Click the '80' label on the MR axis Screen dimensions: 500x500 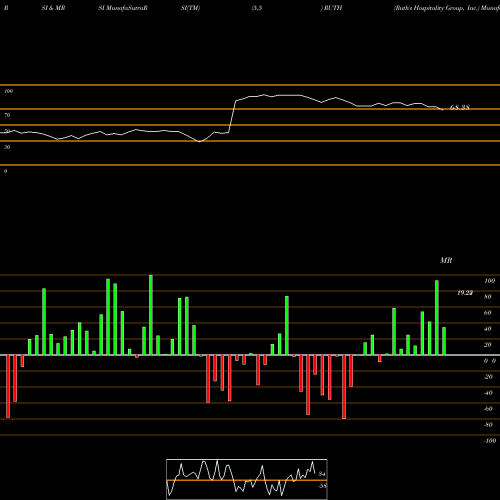click(x=488, y=297)
